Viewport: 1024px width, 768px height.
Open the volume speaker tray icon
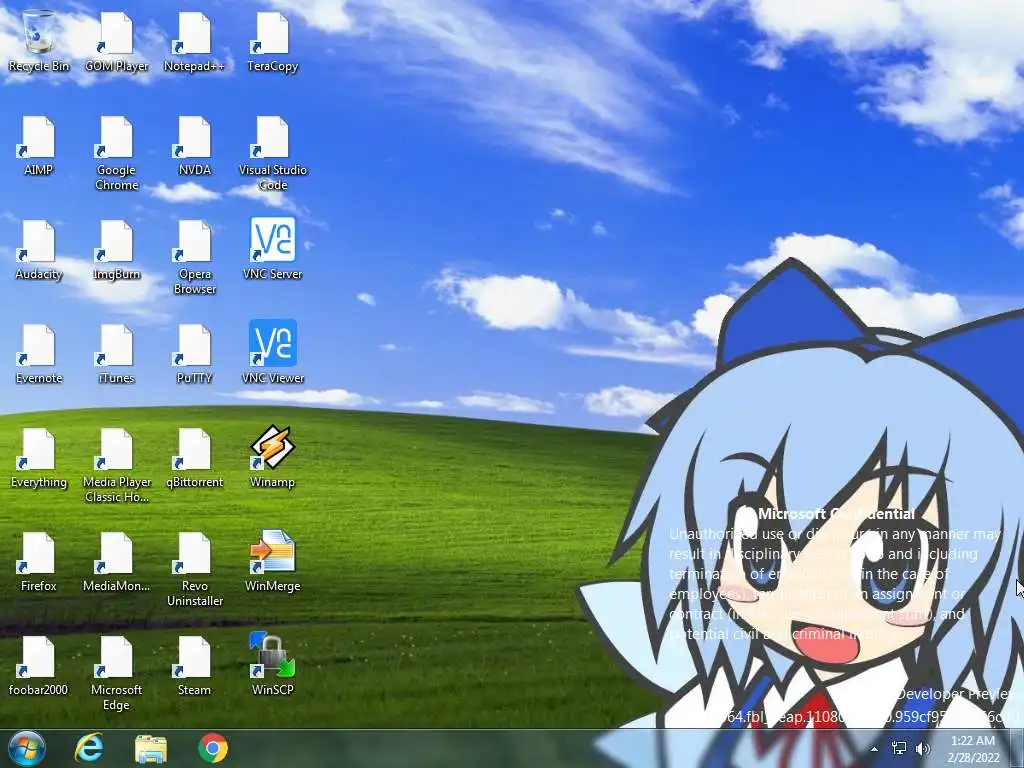pos(923,748)
